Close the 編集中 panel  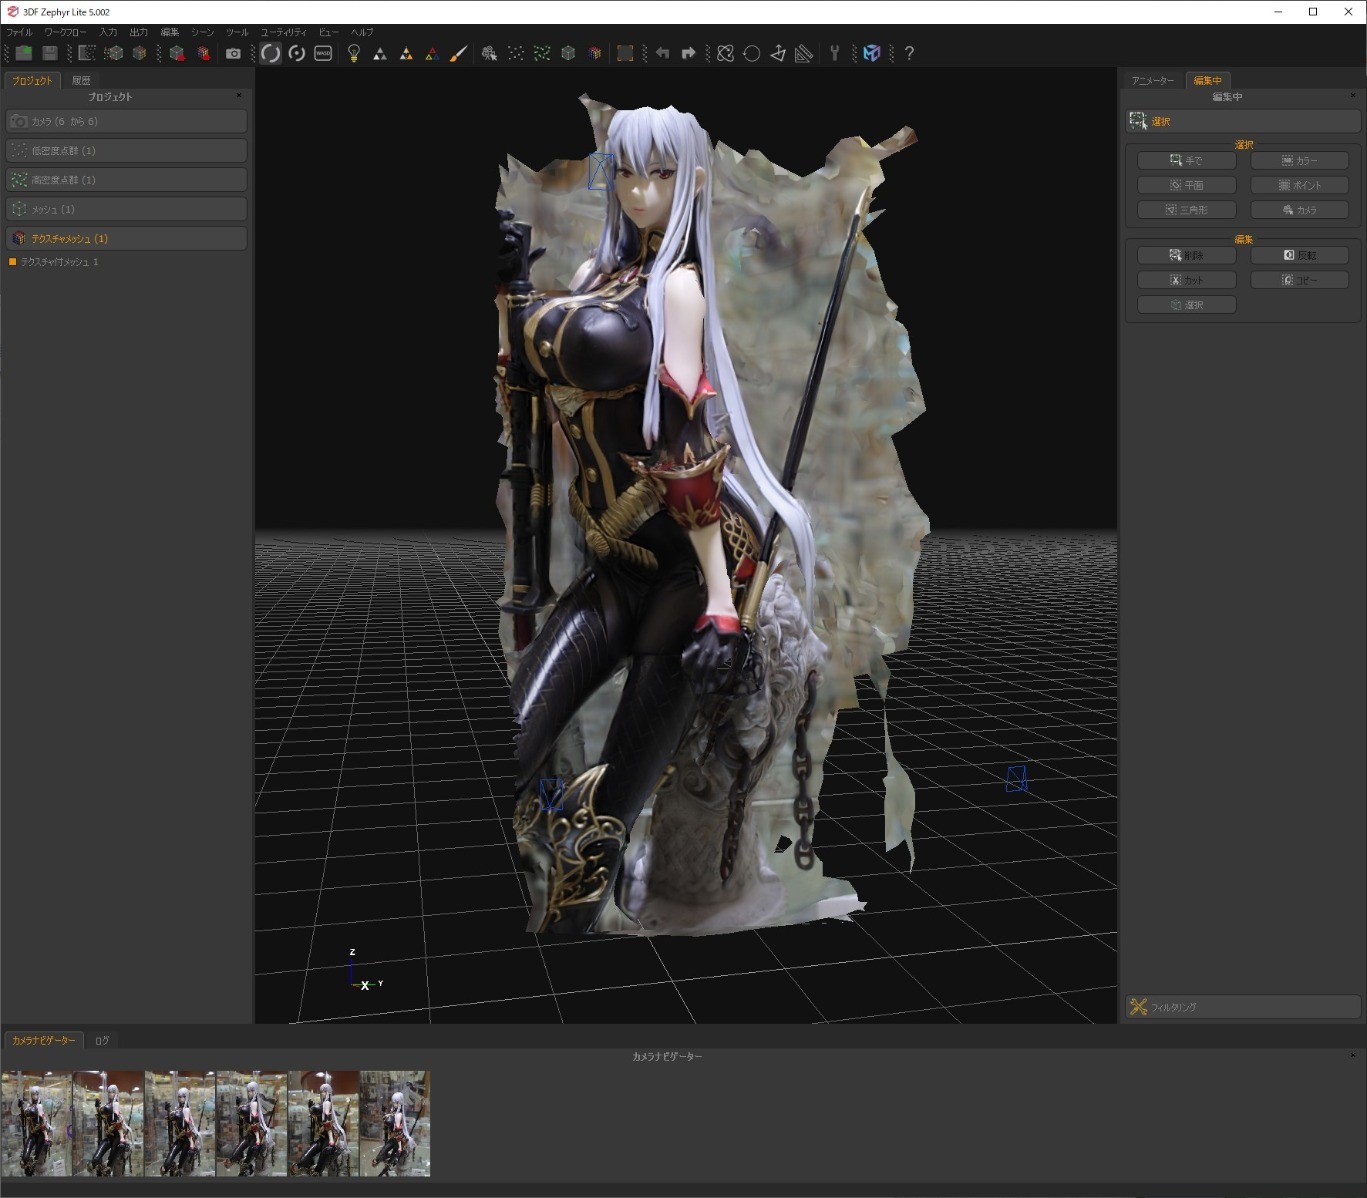[x=1353, y=96]
